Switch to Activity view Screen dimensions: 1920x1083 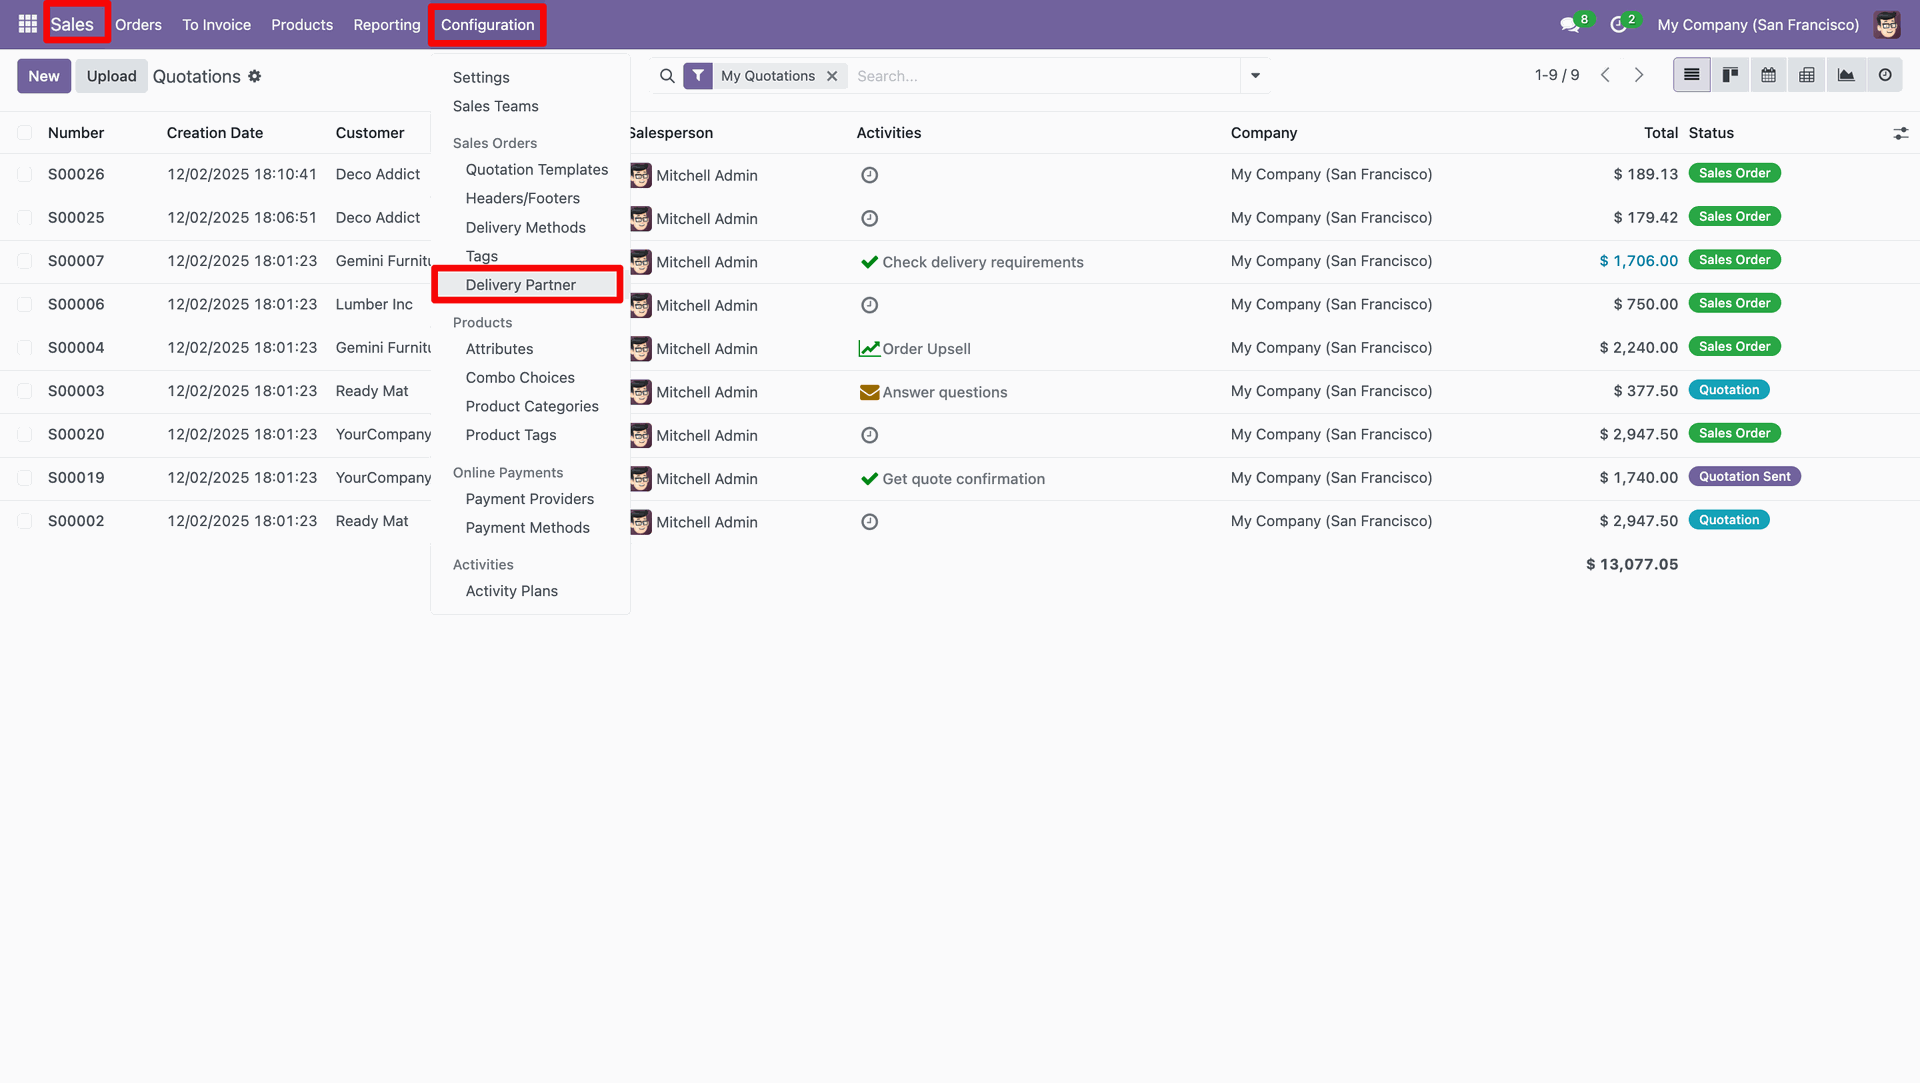[x=1884, y=75]
